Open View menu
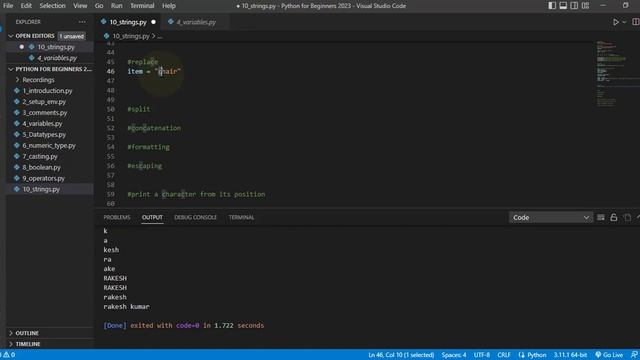 [80, 6]
